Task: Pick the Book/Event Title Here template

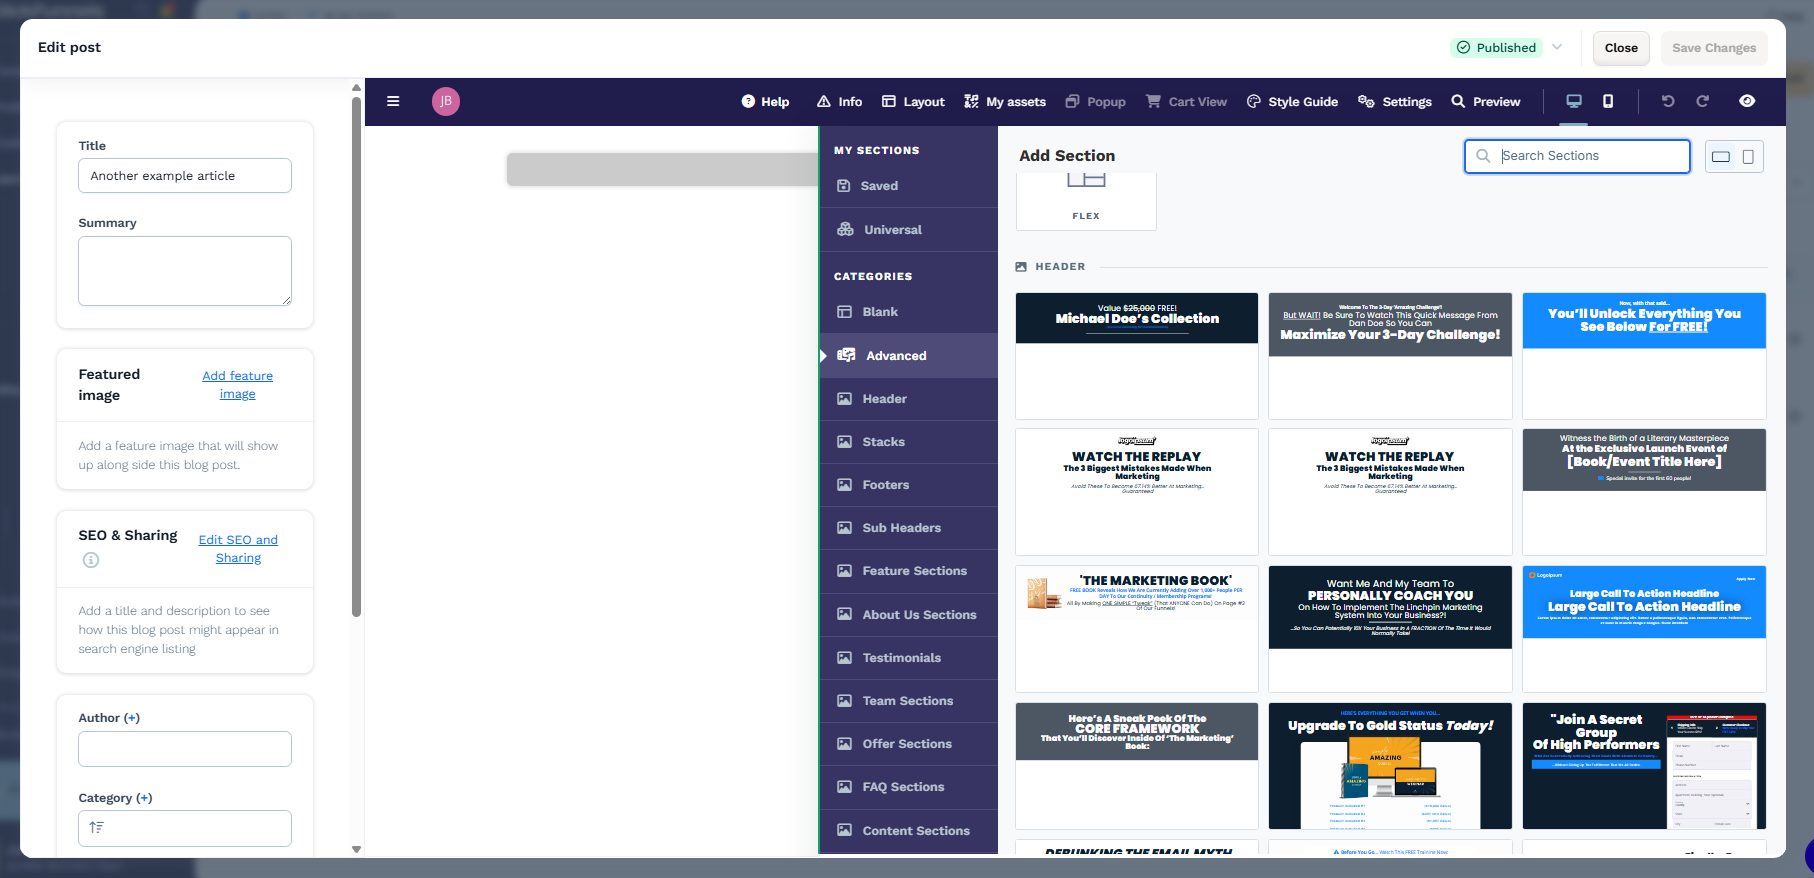Action: coord(1644,492)
